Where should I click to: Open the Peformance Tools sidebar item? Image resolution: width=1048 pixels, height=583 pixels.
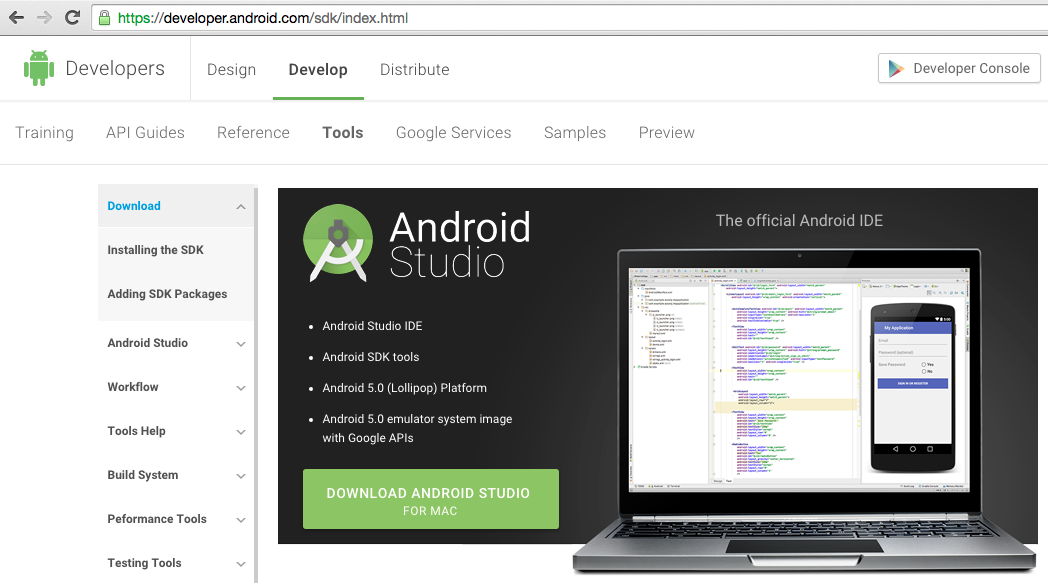pos(157,519)
